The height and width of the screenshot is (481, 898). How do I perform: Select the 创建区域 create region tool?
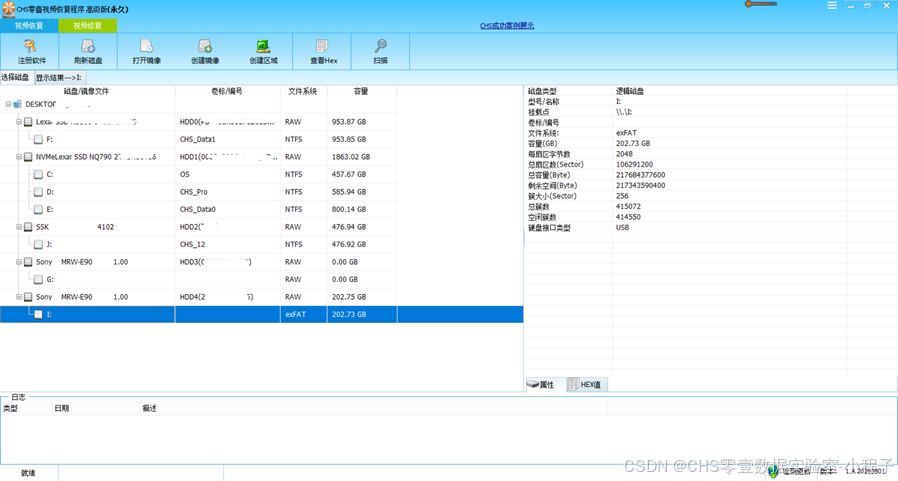point(263,51)
